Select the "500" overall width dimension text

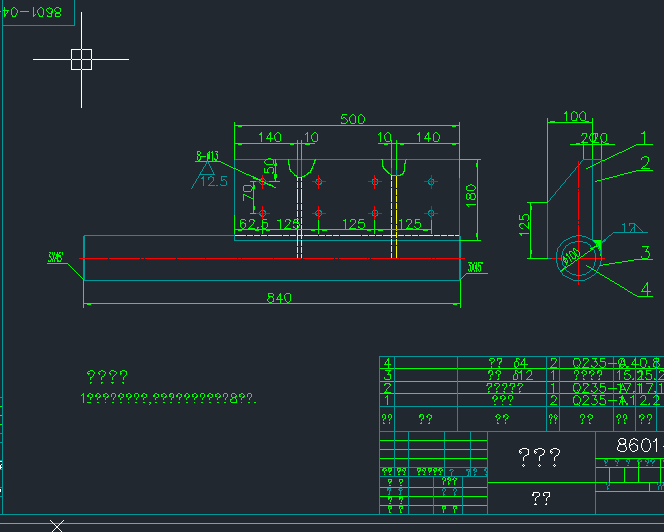[x=353, y=119]
